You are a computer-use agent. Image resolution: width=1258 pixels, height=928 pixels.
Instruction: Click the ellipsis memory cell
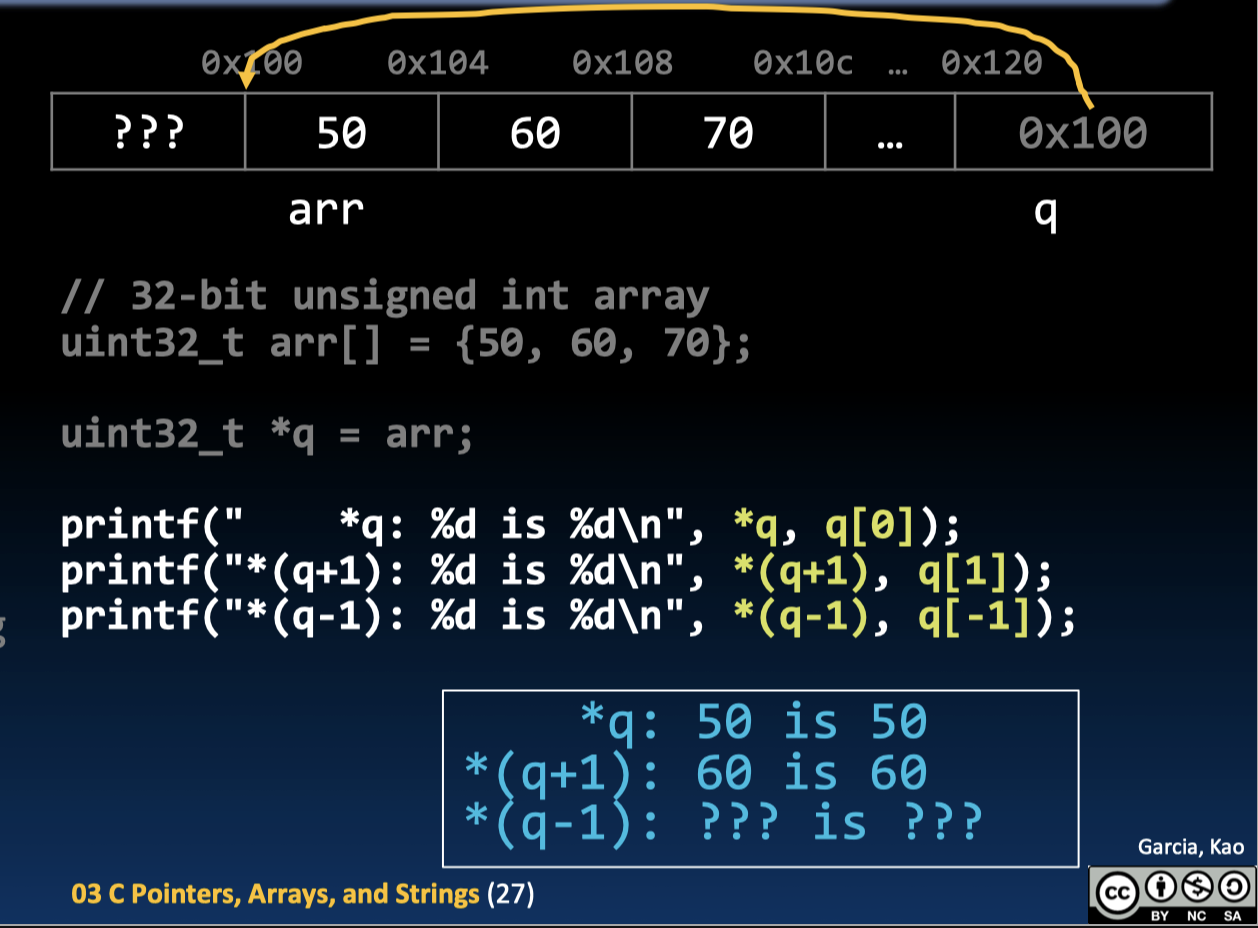[888, 131]
